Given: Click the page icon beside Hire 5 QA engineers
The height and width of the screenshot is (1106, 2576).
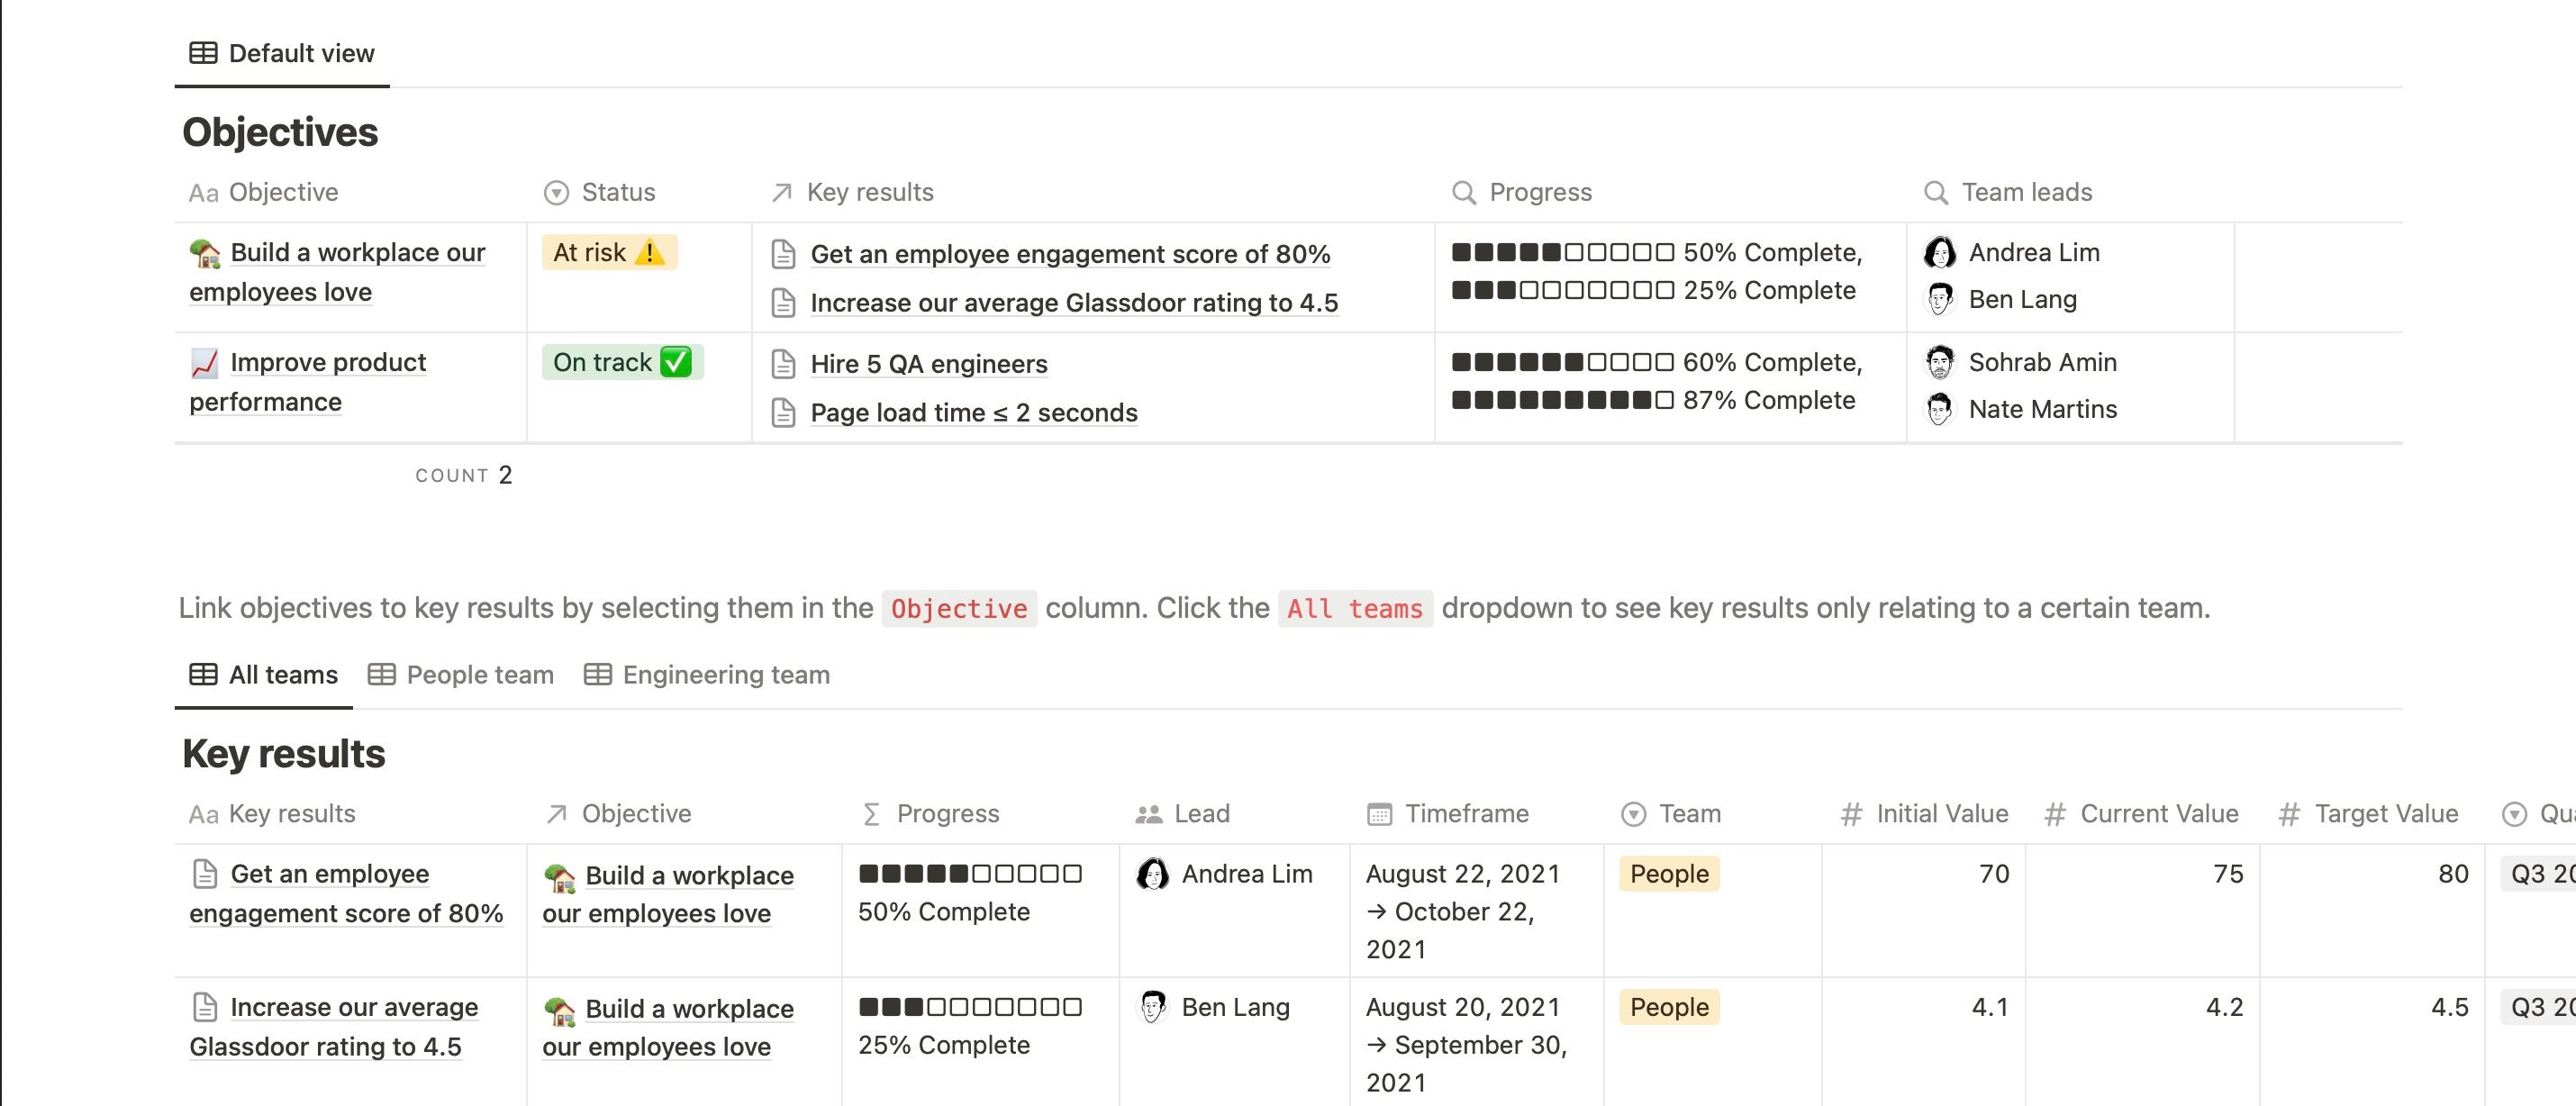Looking at the screenshot, I should (x=783, y=364).
